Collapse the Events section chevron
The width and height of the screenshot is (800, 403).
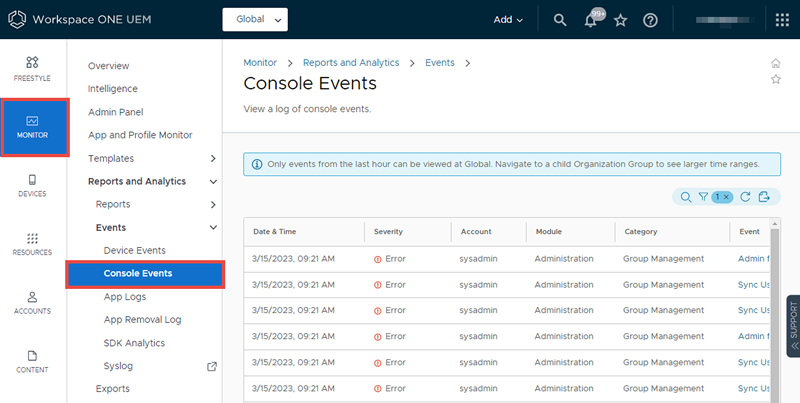(213, 228)
